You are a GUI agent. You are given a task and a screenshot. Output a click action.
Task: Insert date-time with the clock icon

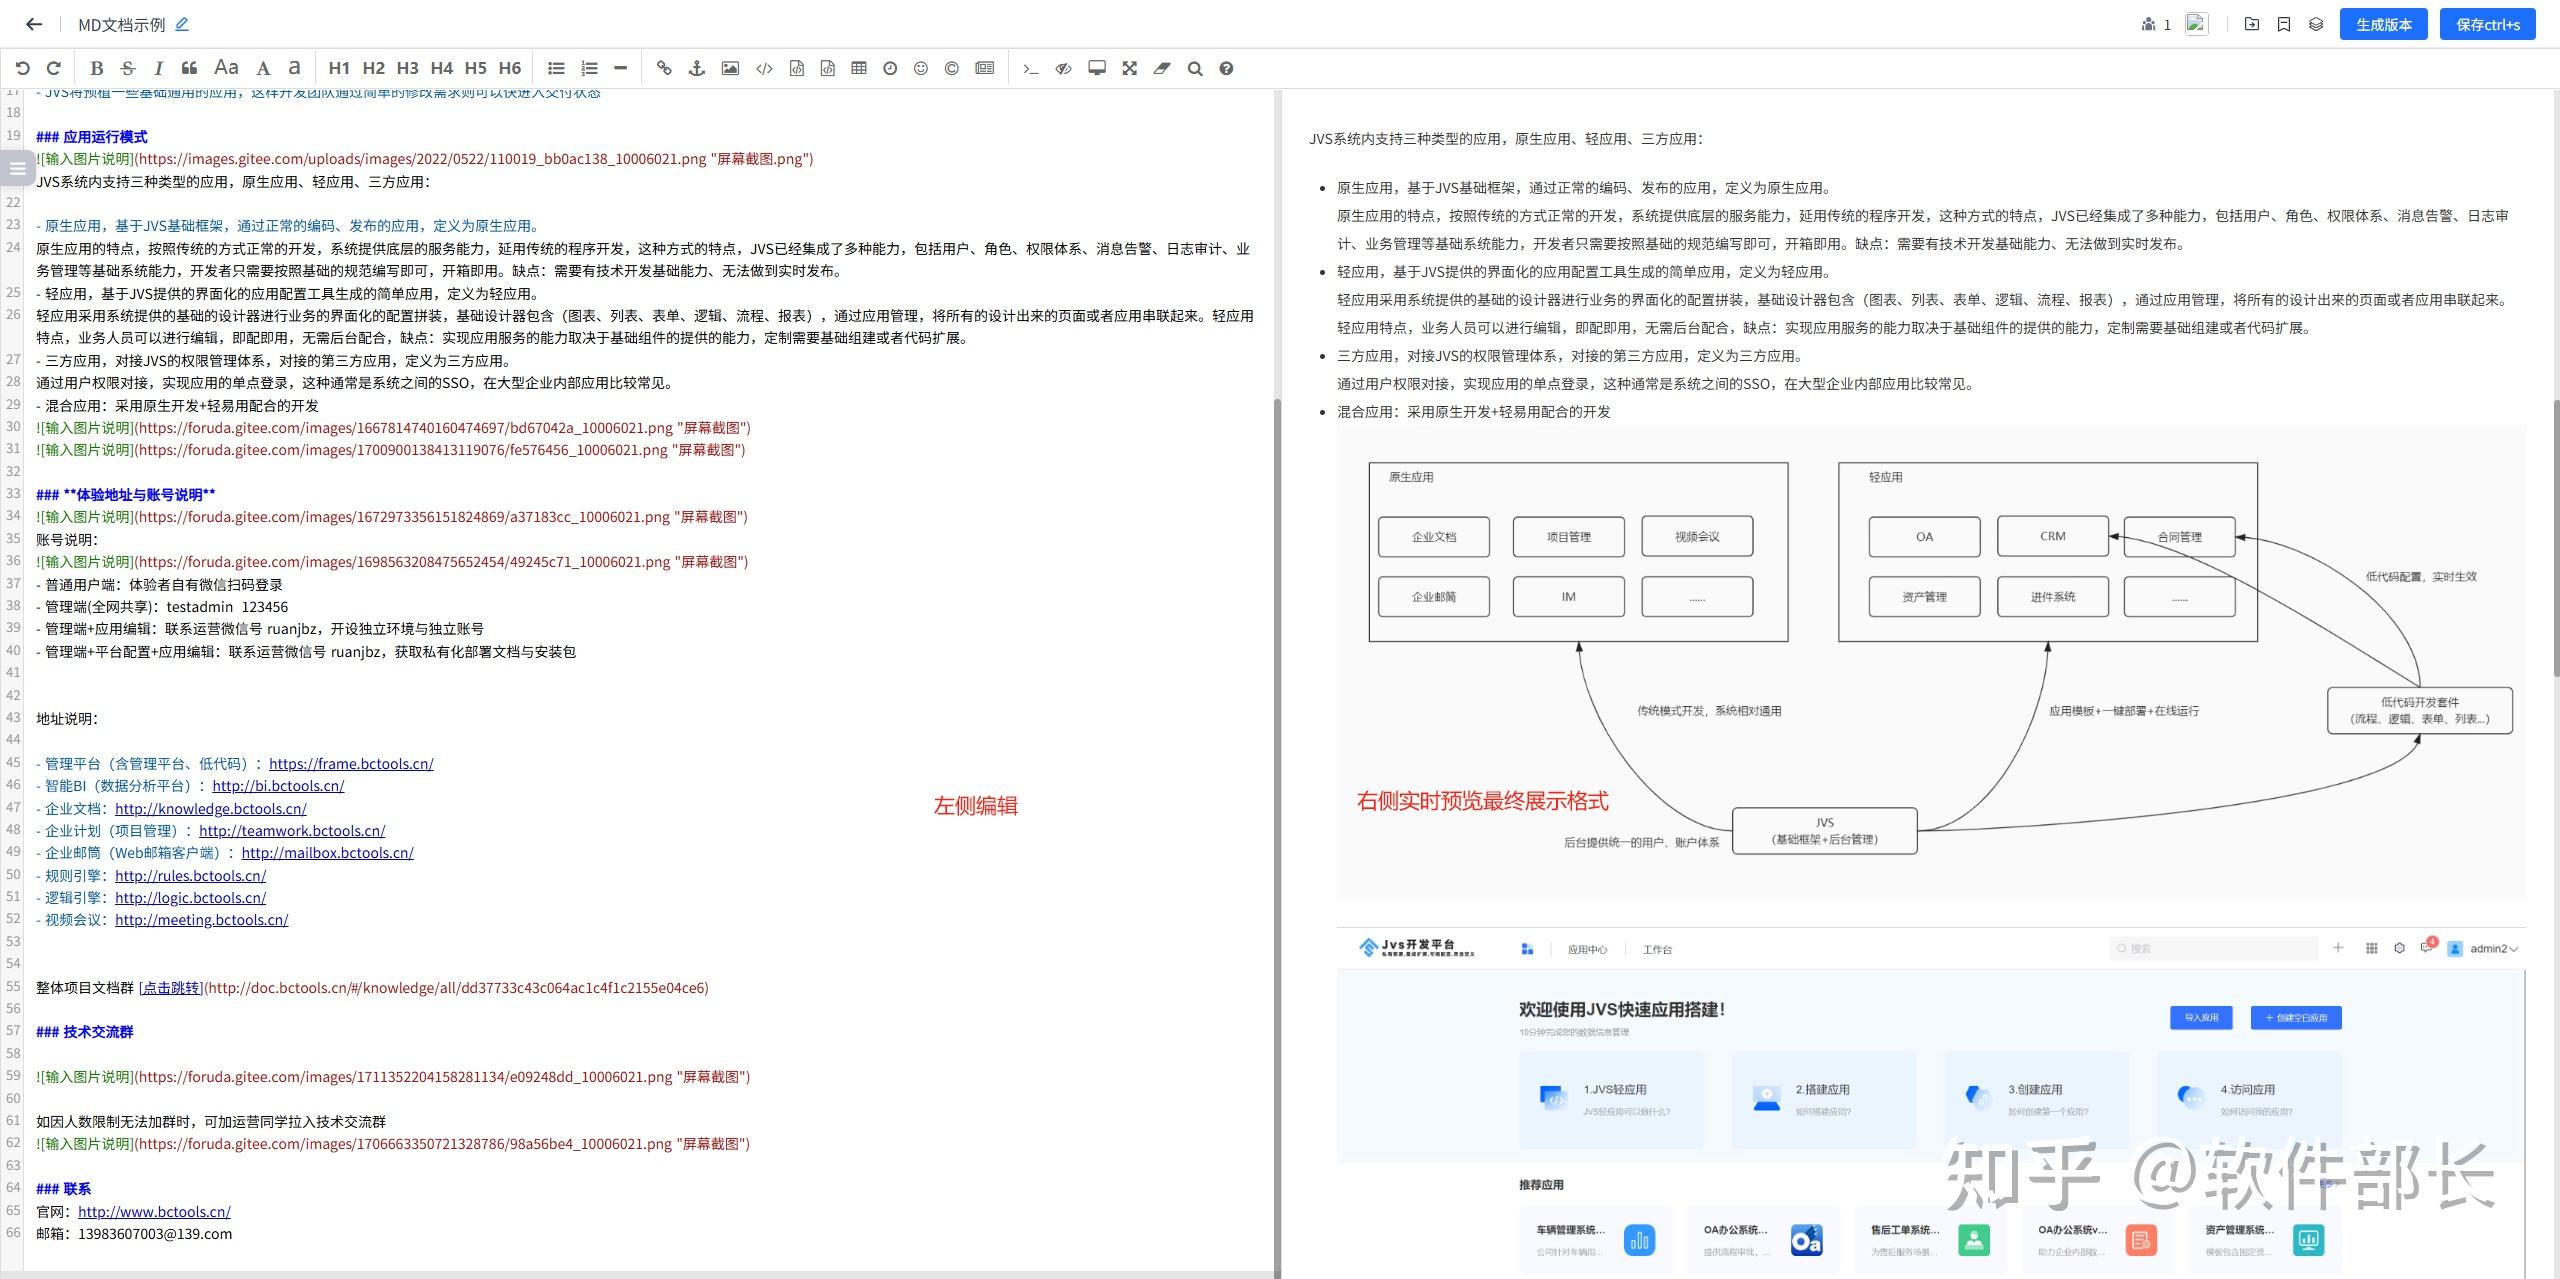click(890, 68)
